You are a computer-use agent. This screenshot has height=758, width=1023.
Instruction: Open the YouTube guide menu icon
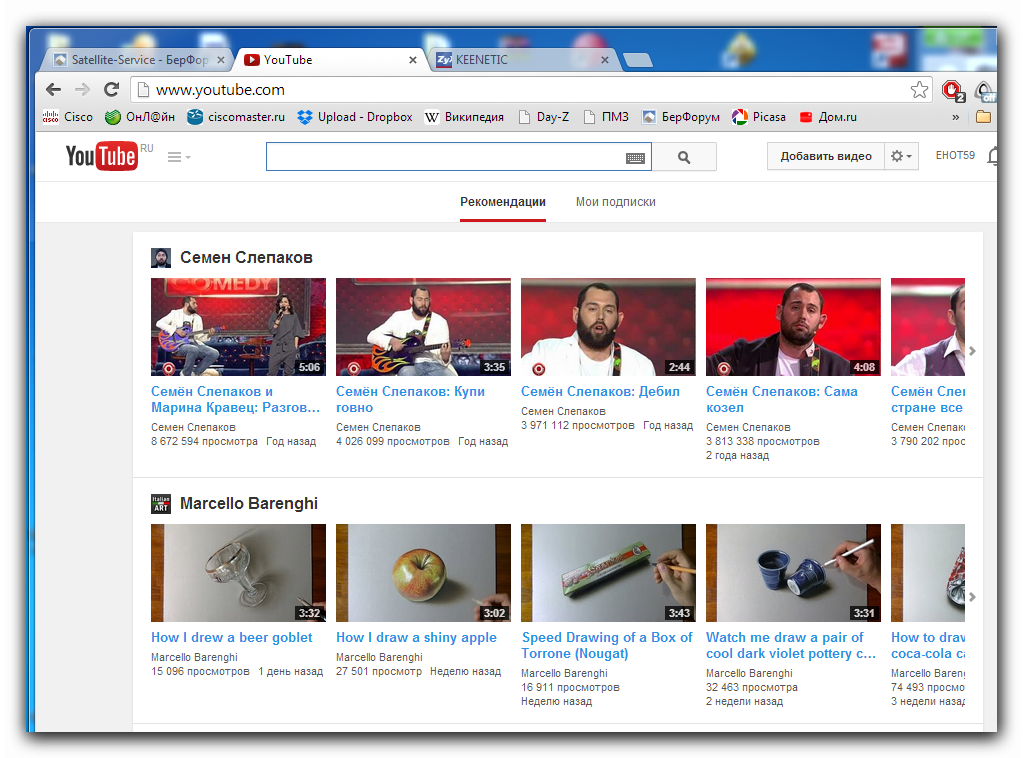tap(178, 157)
